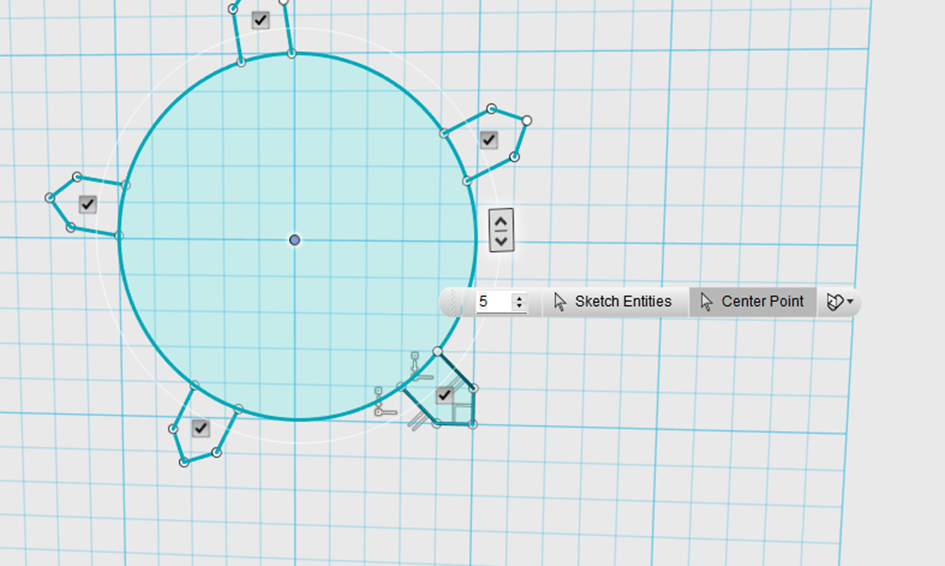Uncheck the top pattern instance checkbox
Viewport: 945px width, 566px height.
click(260, 20)
